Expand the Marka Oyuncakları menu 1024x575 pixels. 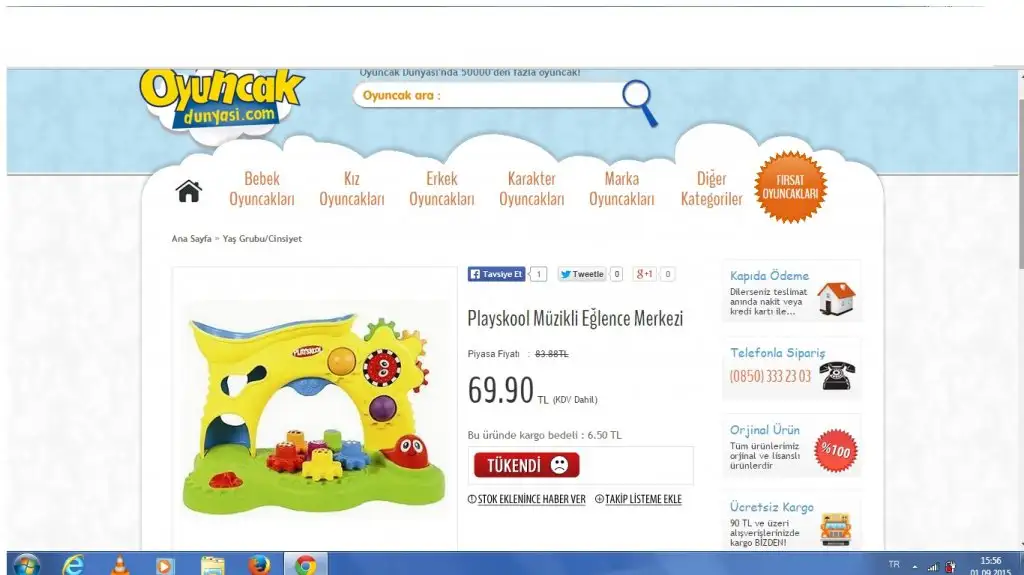tap(622, 189)
